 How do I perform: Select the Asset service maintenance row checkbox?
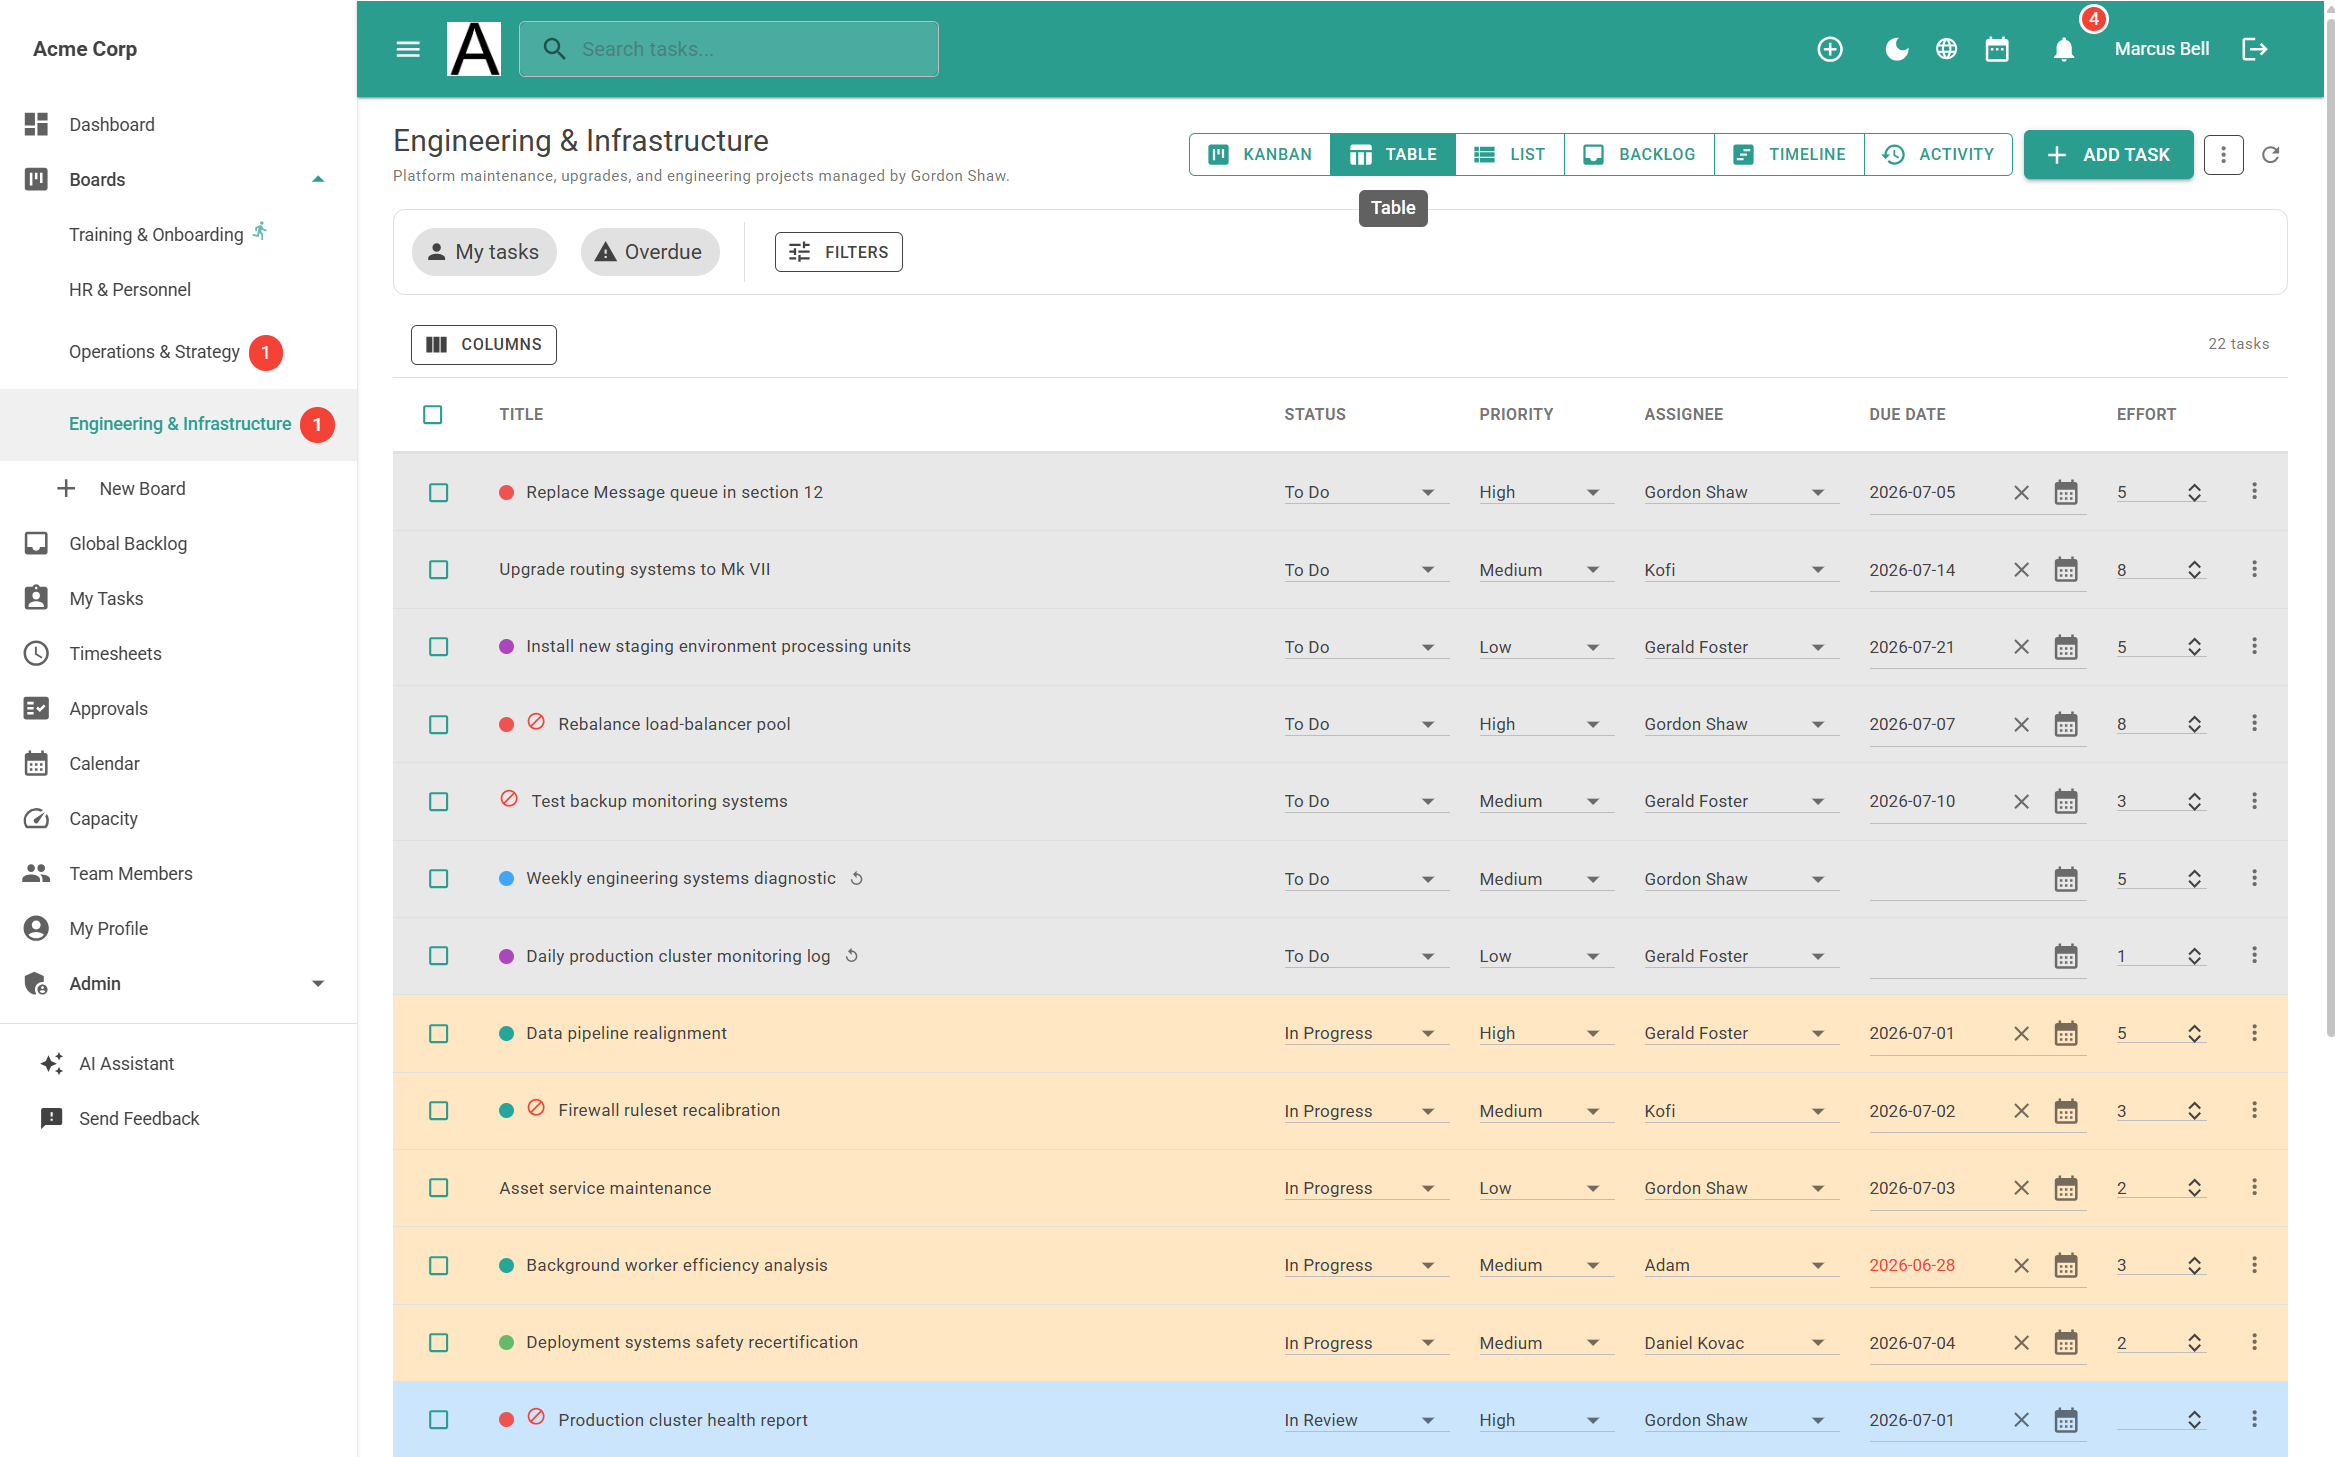(438, 1188)
